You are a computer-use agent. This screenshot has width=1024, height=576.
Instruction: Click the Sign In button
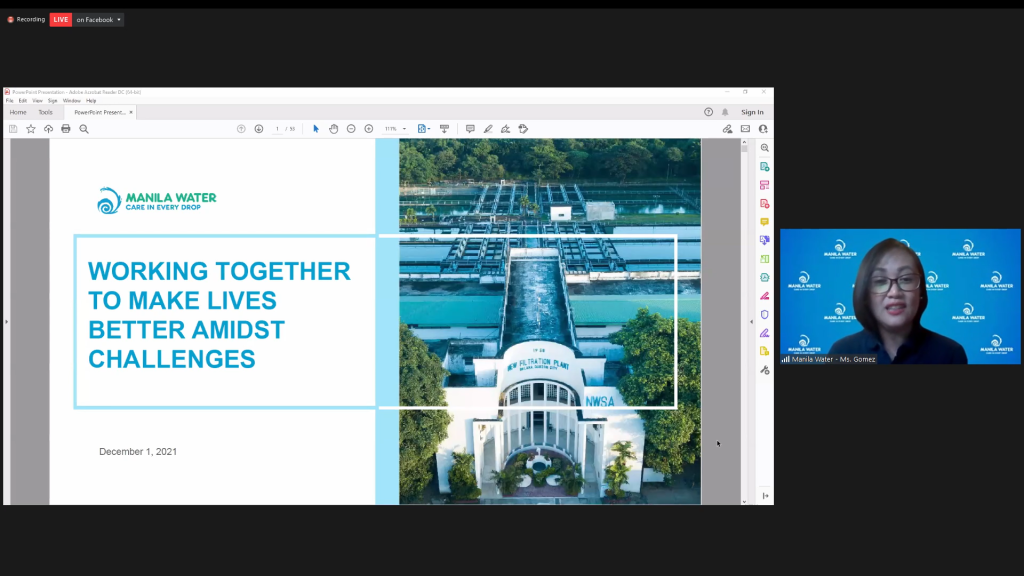[752, 112]
